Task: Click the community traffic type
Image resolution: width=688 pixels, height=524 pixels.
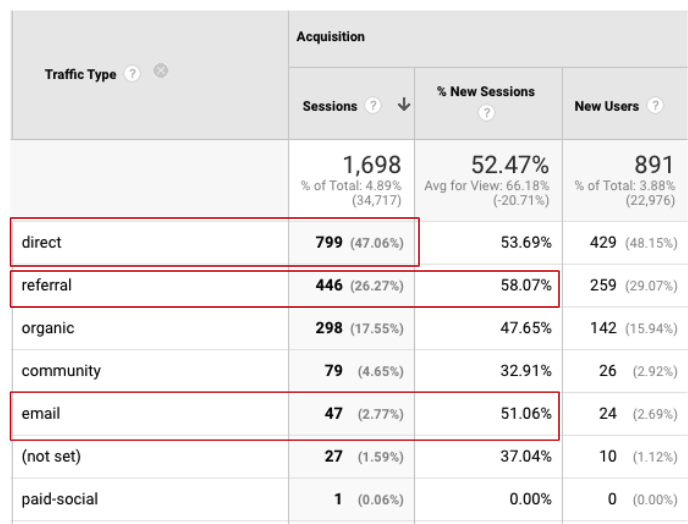Action: tap(61, 371)
